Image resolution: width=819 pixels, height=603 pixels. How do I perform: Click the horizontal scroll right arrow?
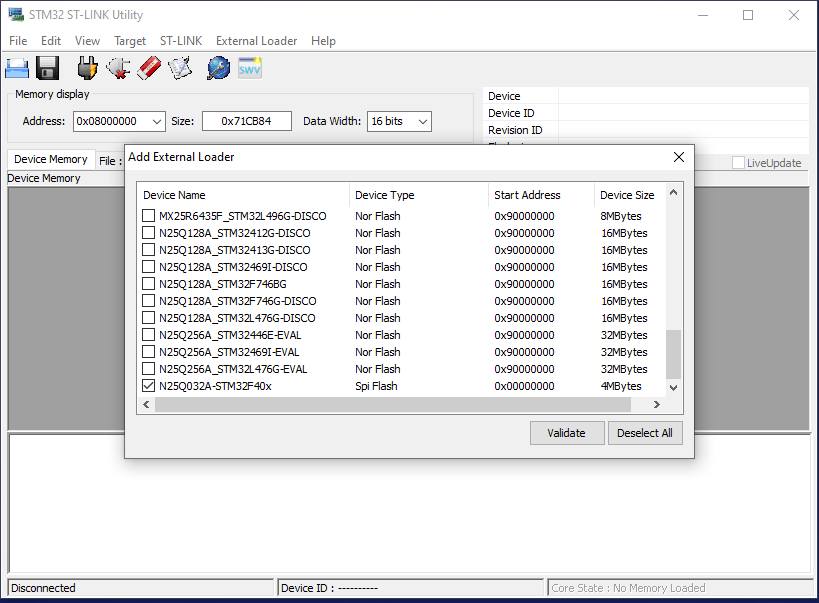657,404
